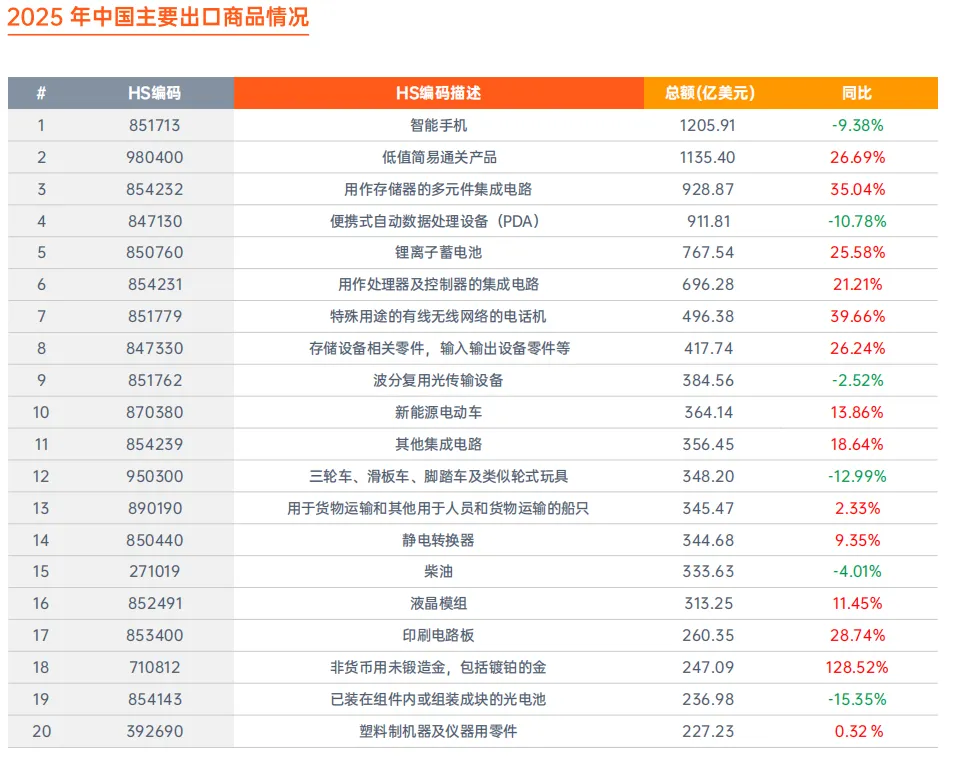Image resolution: width=956 pixels, height=757 pixels.
Task: Click the 柴油 description in row 15
Action: pos(440,571)
